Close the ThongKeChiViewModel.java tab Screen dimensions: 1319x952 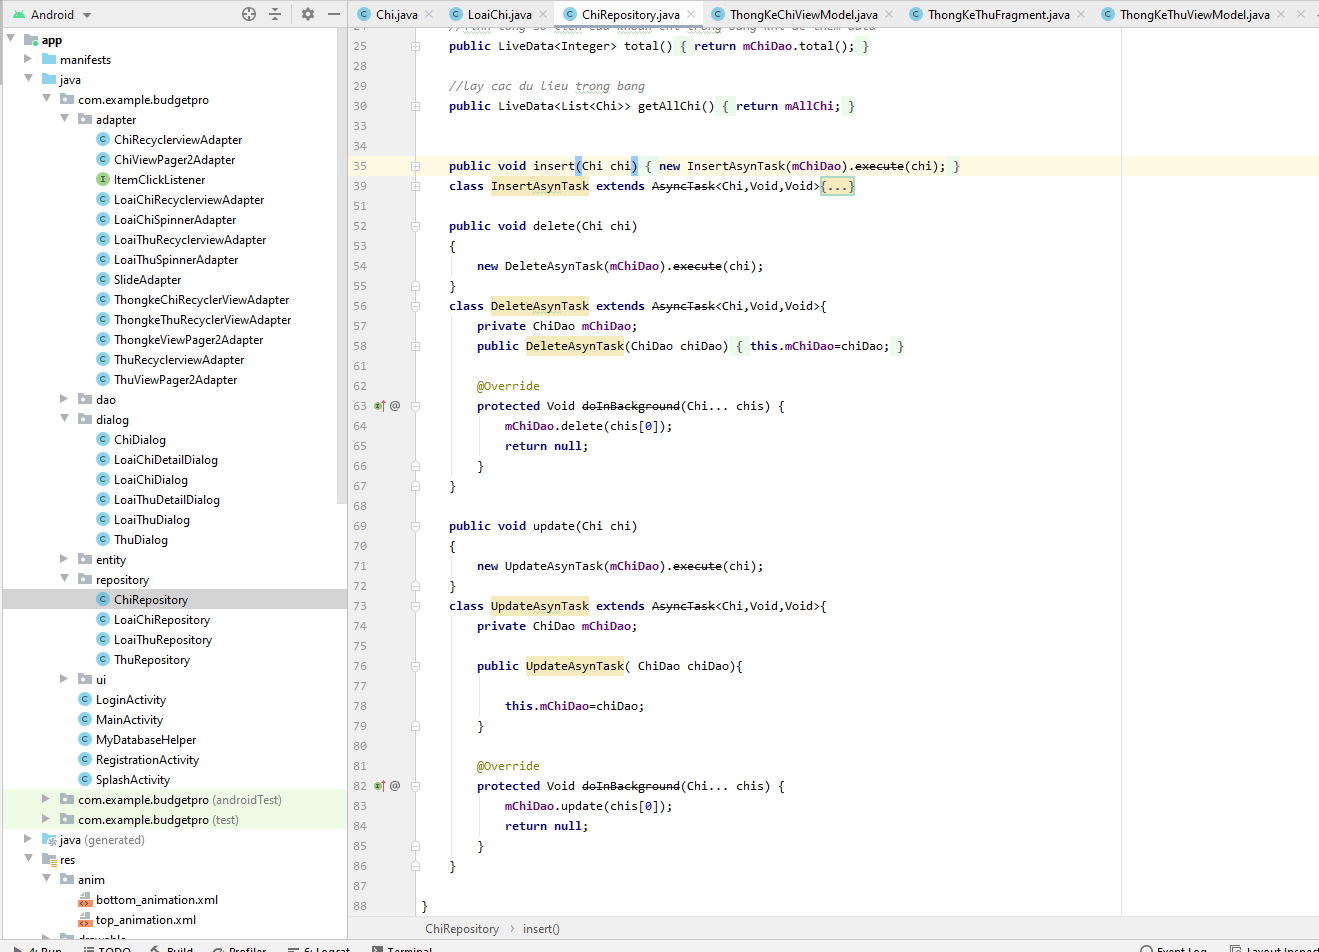(889, 14)
